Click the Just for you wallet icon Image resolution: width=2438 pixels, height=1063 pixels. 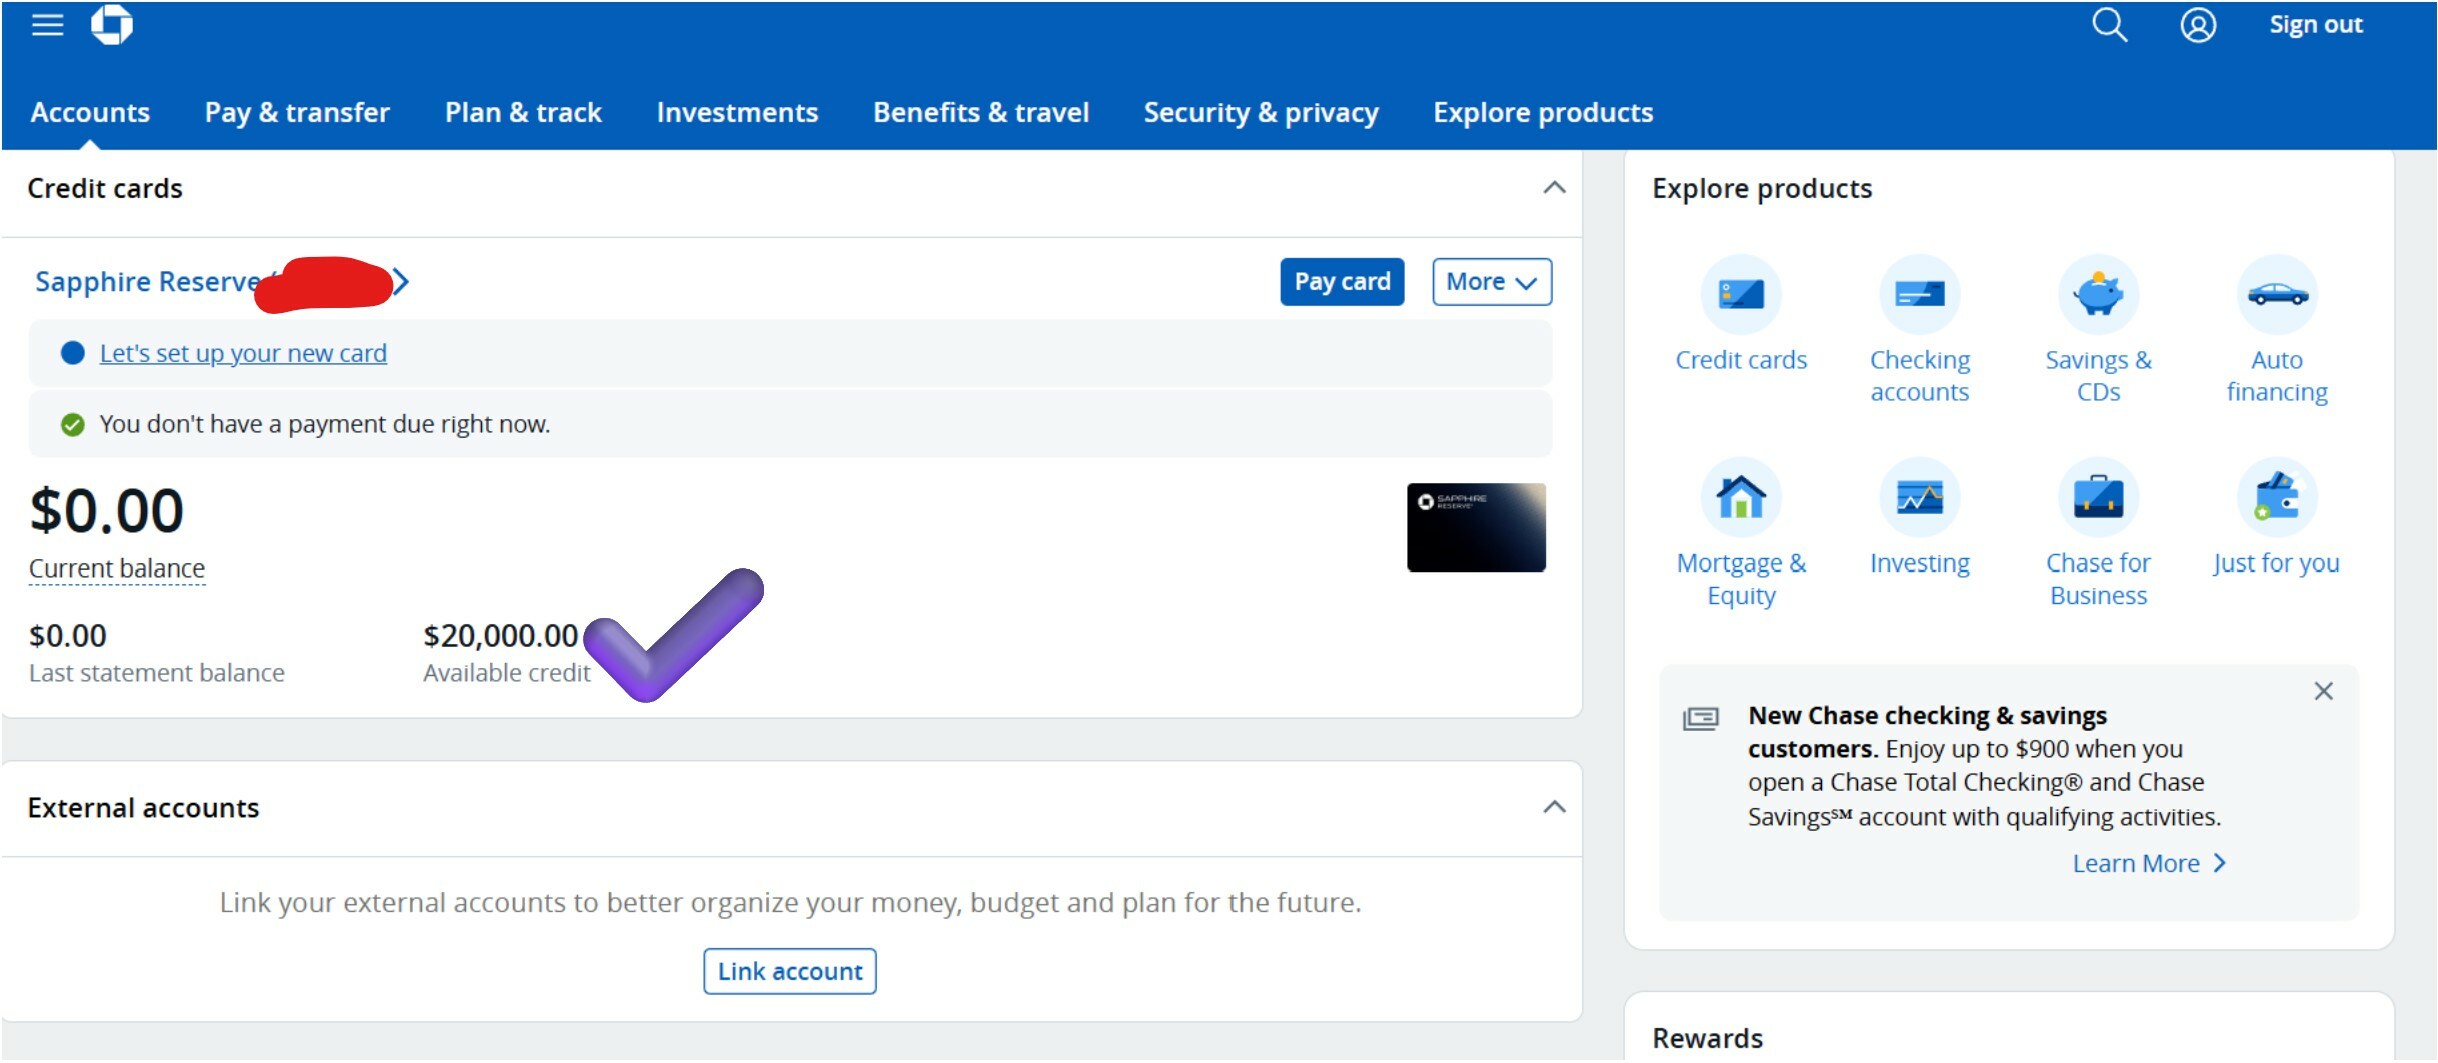point(2277,497)
